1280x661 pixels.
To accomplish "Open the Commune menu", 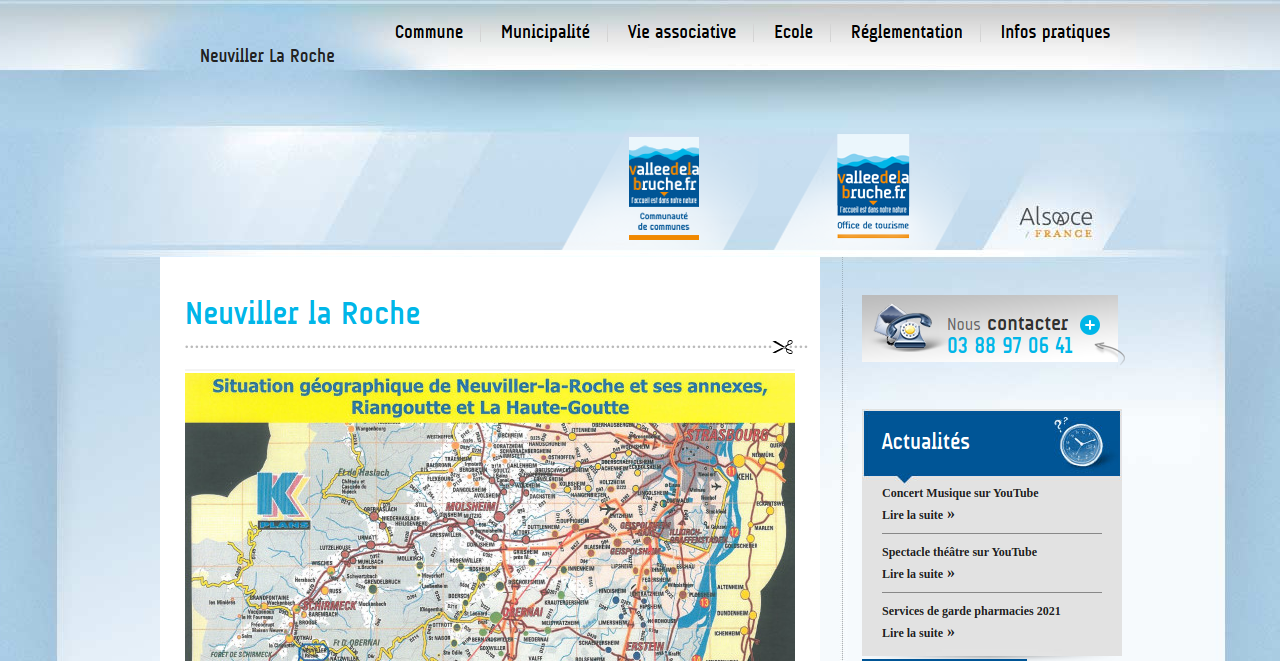I will pyautogui.click(x=429, y=32).
